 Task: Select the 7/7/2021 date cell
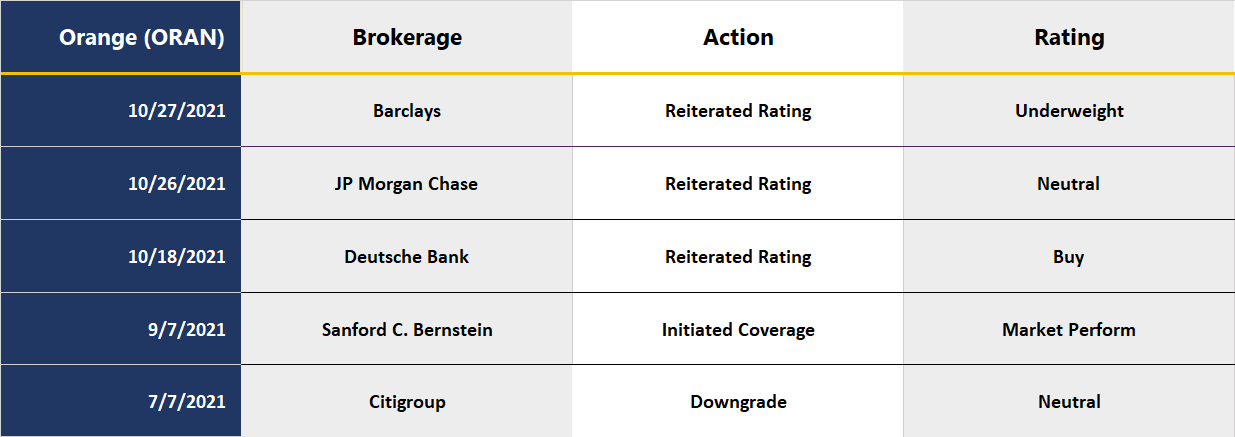click(x=120, y=402)
